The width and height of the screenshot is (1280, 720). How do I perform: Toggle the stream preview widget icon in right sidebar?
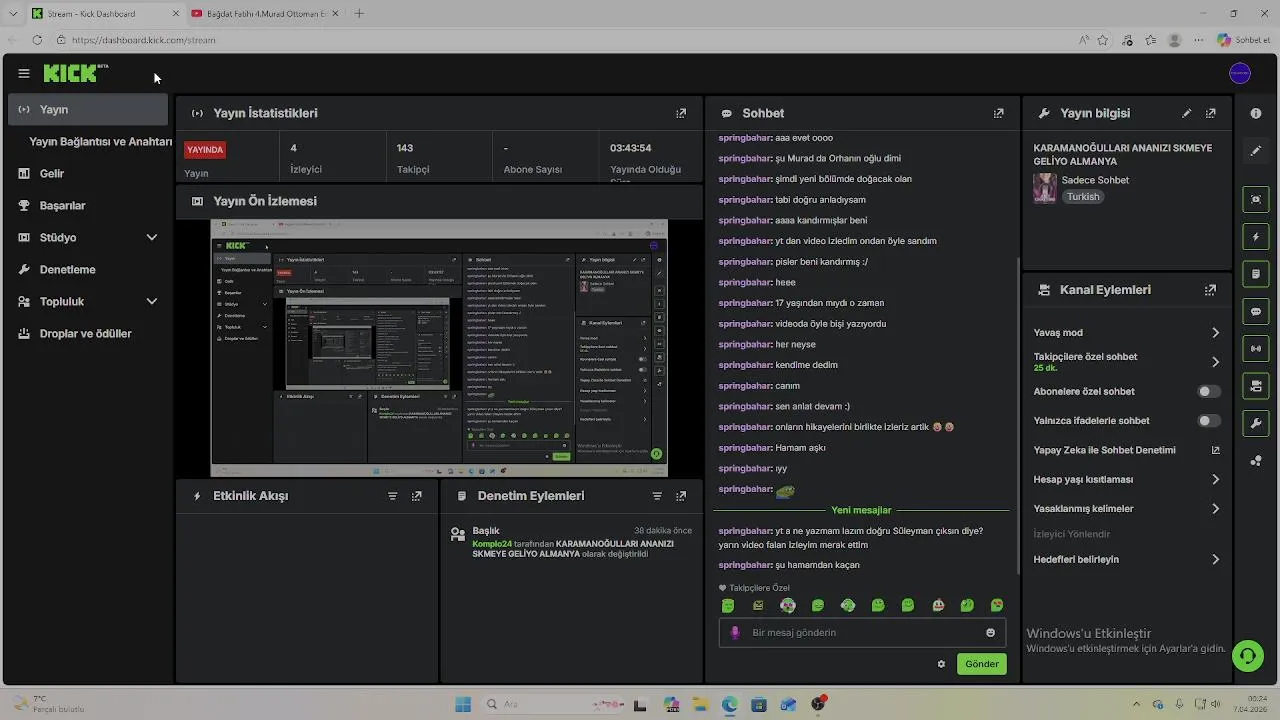(1256, 200)
